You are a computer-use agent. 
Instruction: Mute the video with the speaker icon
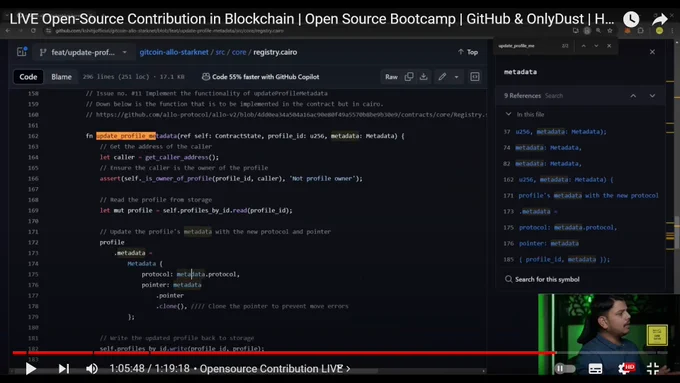click(x=92, y=369)
